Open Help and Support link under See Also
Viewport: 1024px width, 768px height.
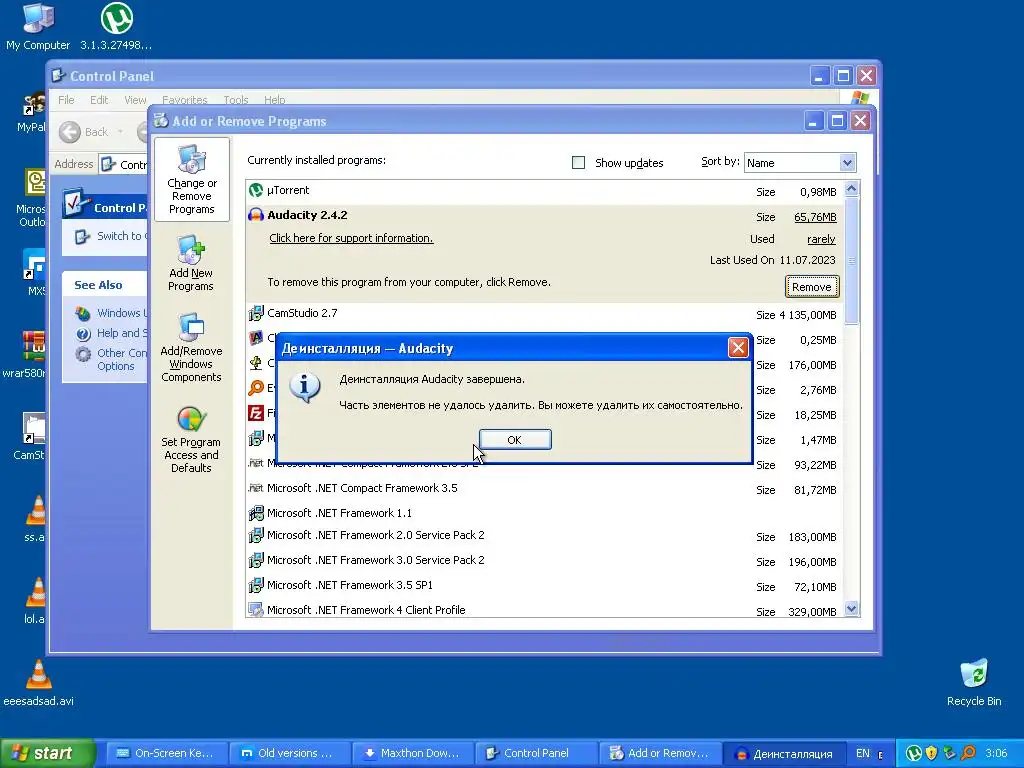[112, 333]
